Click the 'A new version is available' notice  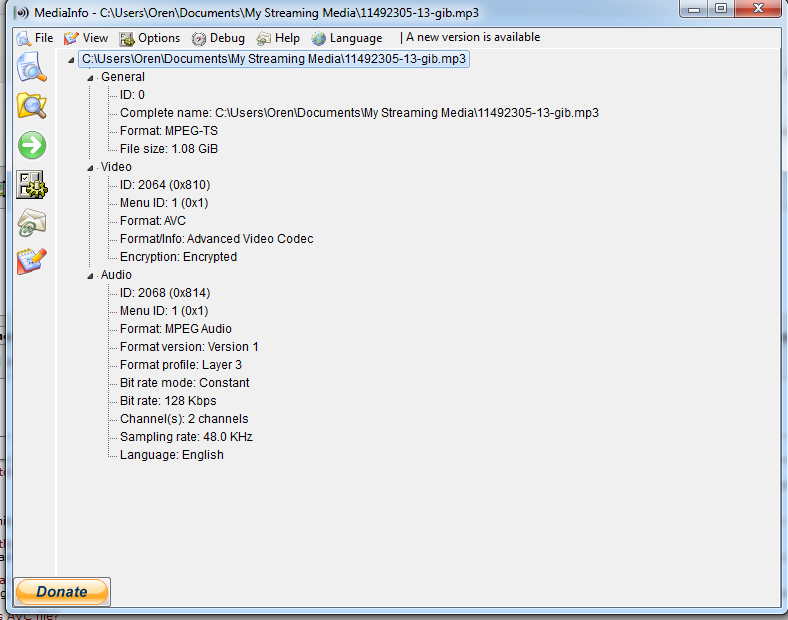[473, 37]
